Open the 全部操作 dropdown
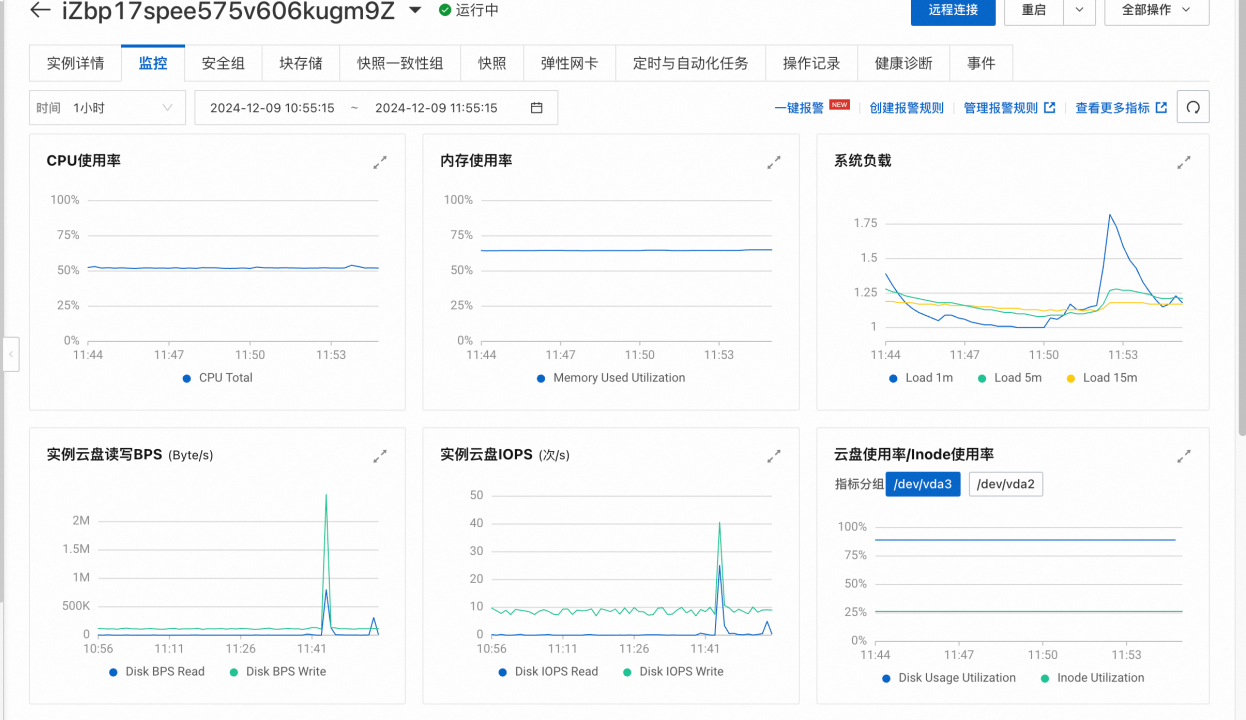 pyautogui.click(x=1156, y=10)
